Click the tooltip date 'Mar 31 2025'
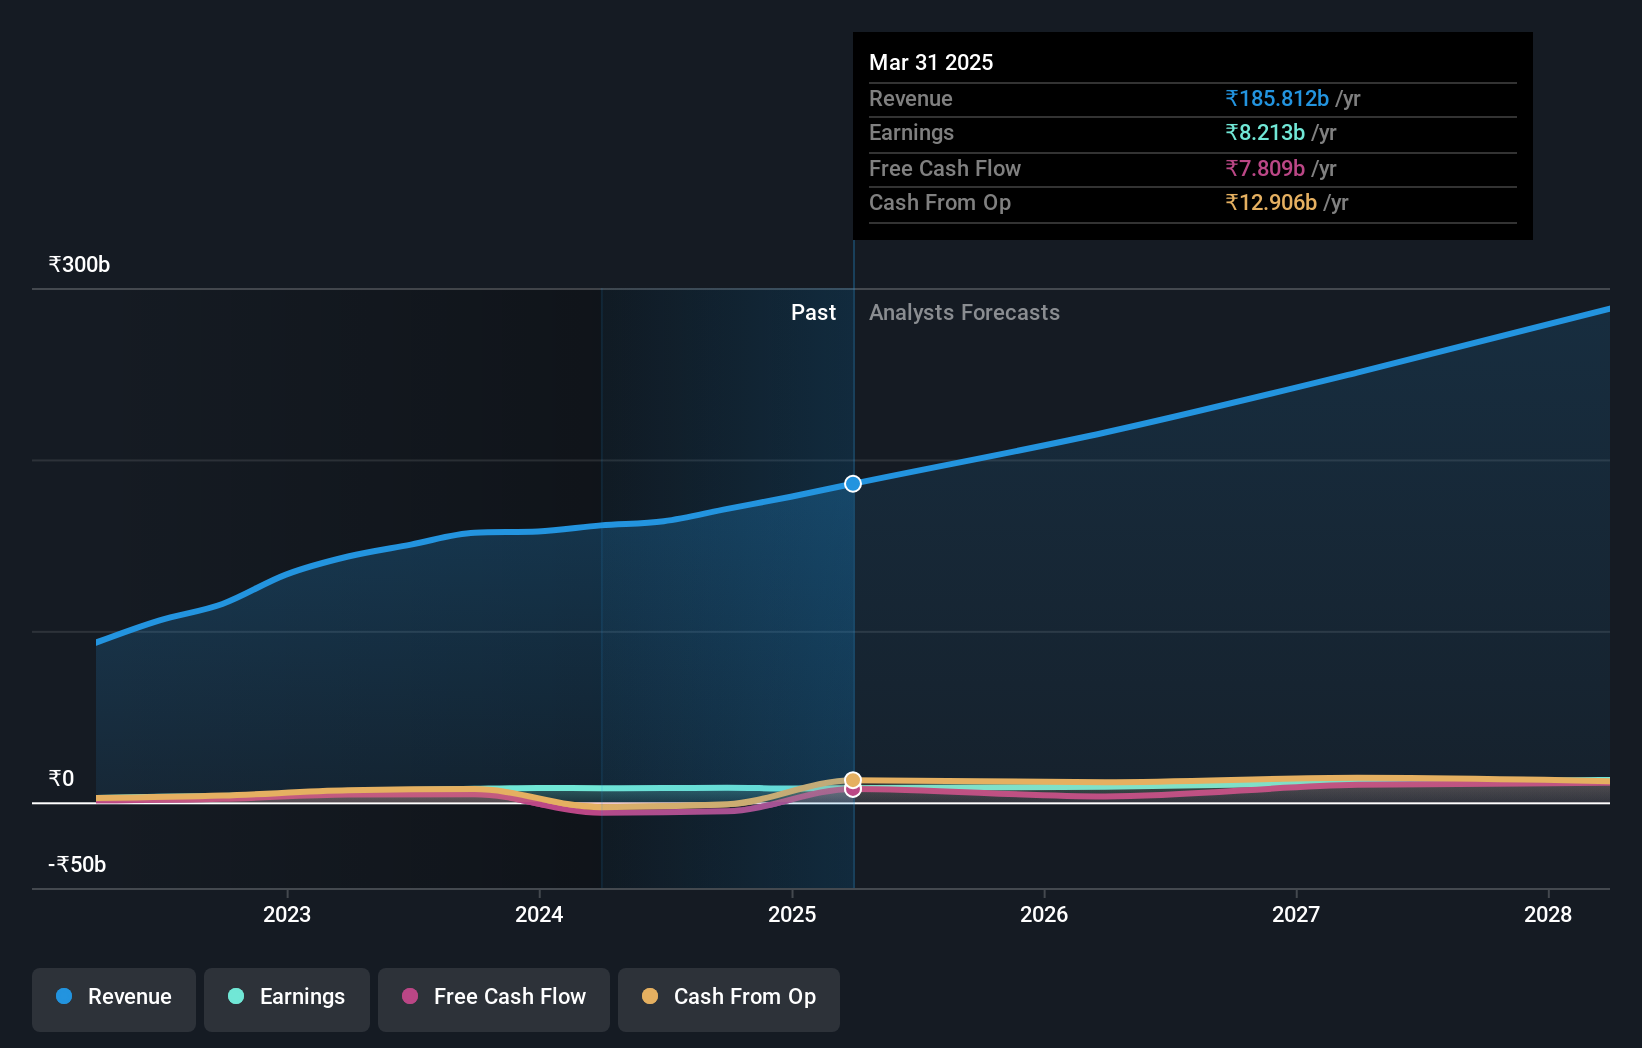Viewport: 1642px width, 1048px height. click(x=931, y=62)
